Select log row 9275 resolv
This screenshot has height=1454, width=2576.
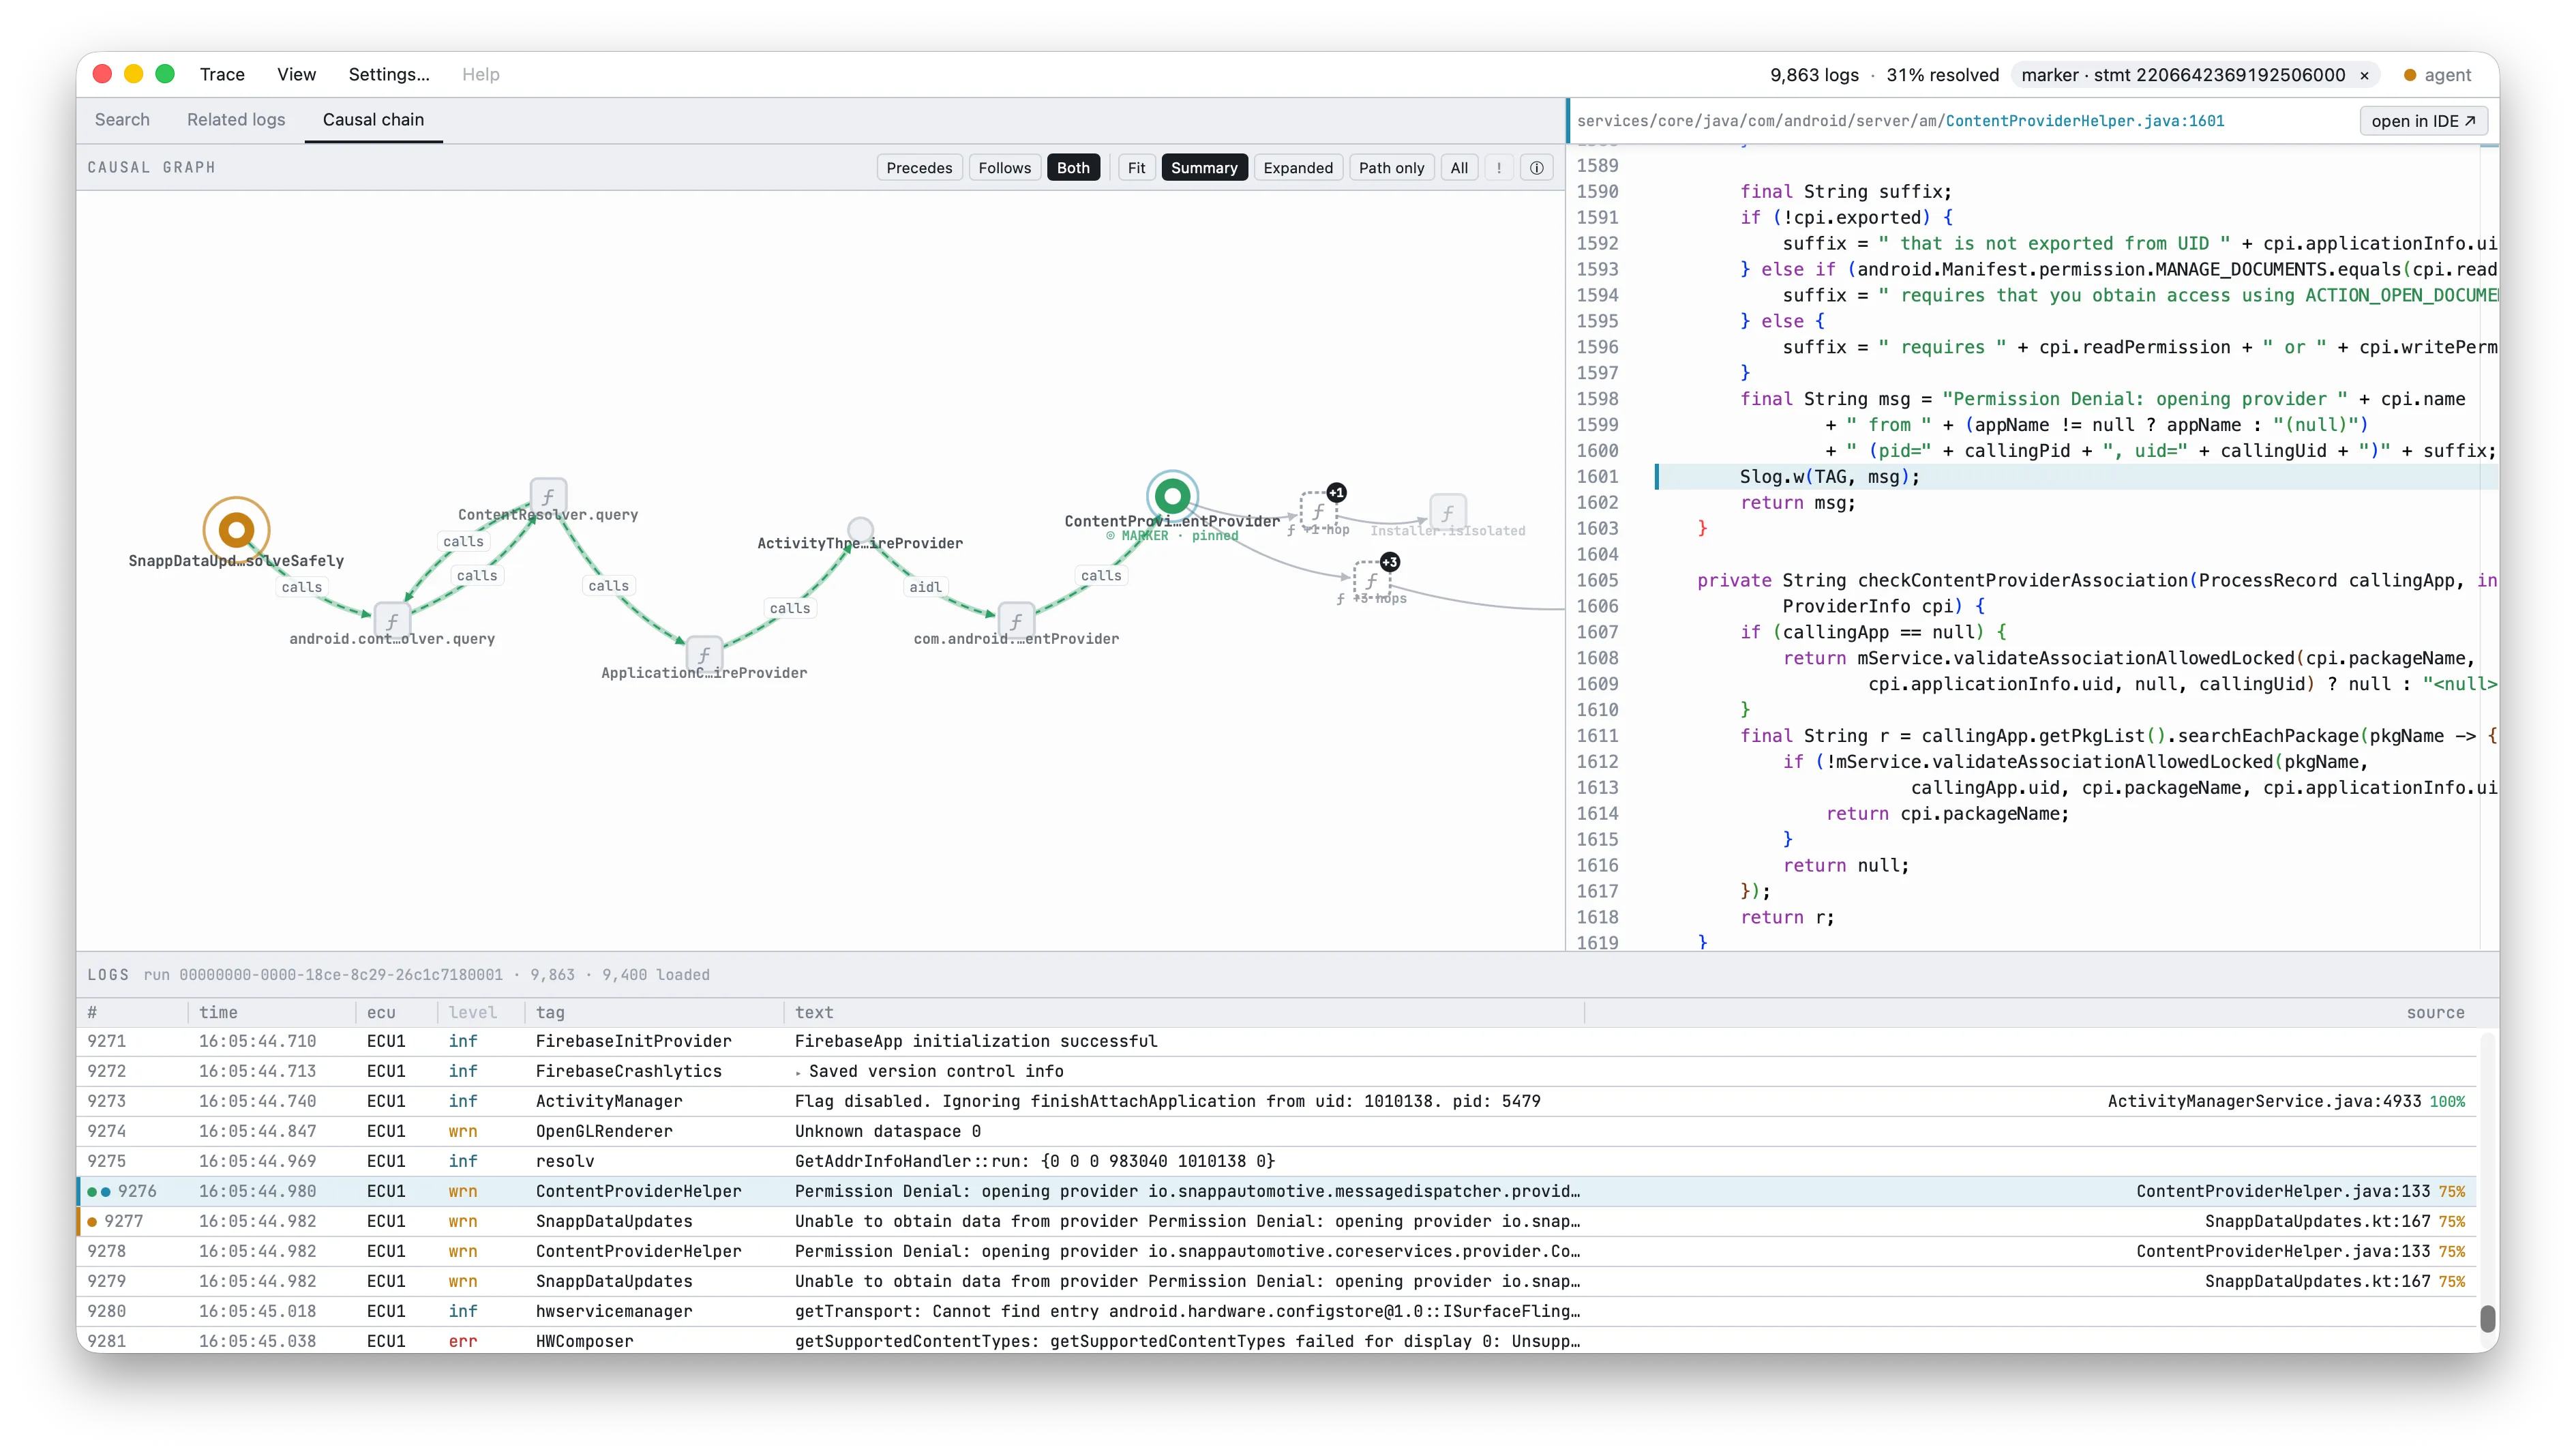point(1277,1161)
